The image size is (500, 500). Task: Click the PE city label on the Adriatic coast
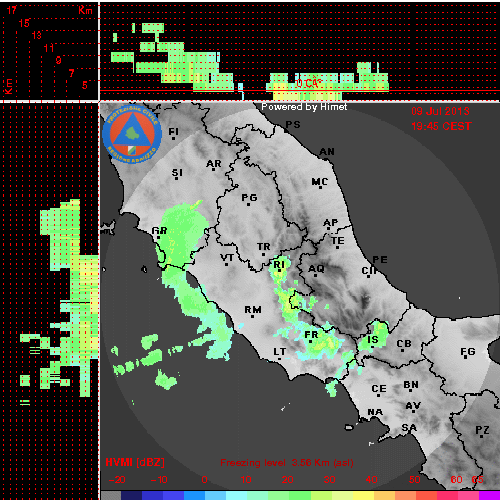[x=380, y=260]
